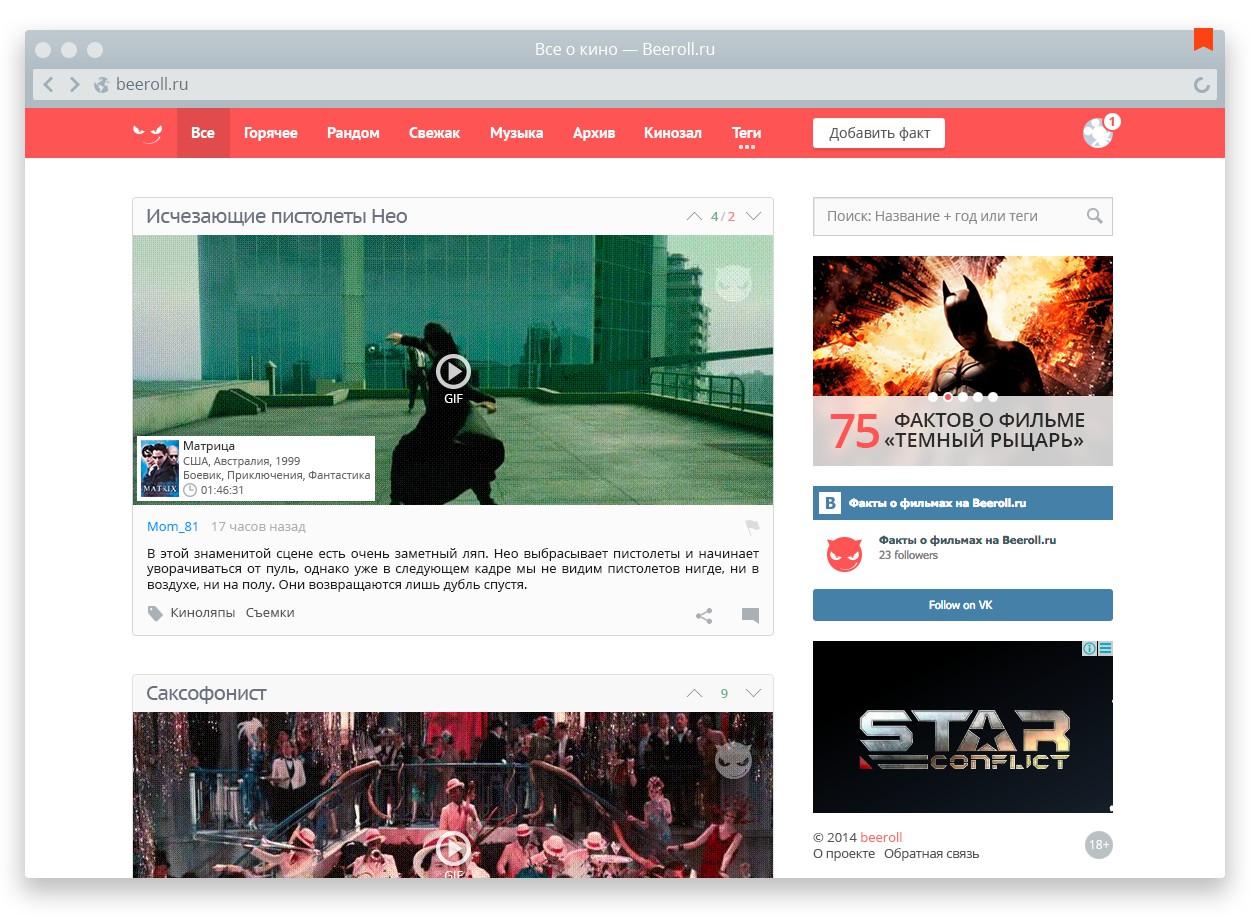The height and width of the screenshot is (920, 1250).
Task: Flag the Mom_81 post
Action: point(752,527)
